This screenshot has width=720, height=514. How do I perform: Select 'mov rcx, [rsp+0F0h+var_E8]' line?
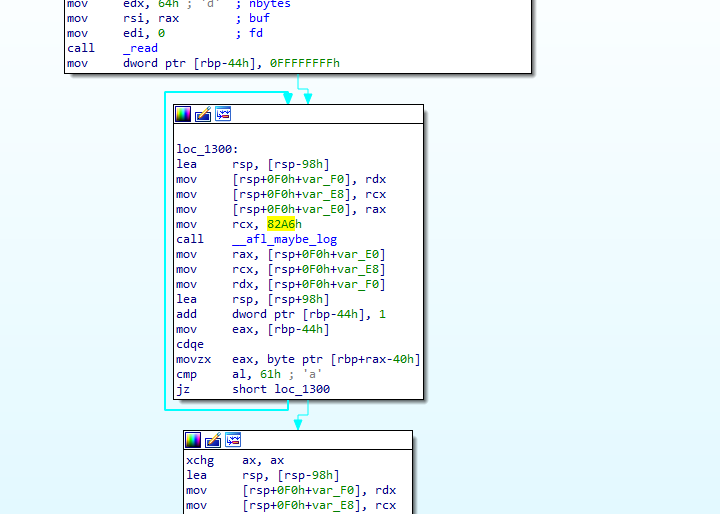point(281,270)
